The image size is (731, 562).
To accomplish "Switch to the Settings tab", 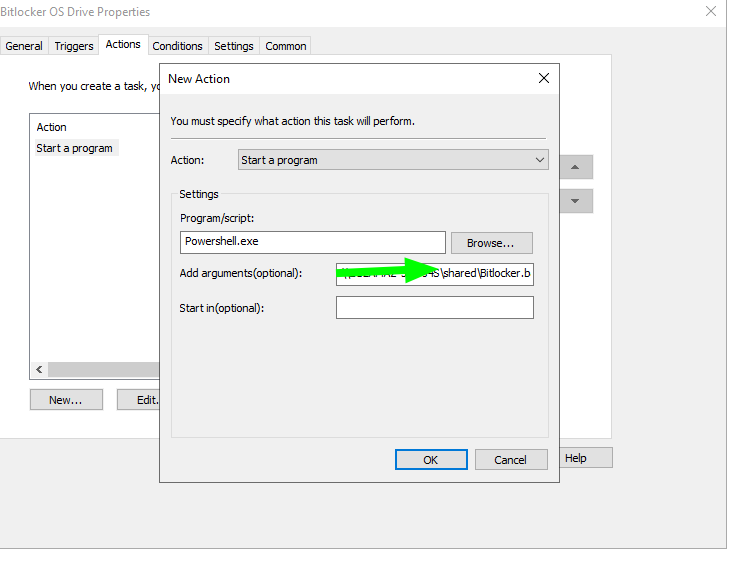I will click(234, 46).
